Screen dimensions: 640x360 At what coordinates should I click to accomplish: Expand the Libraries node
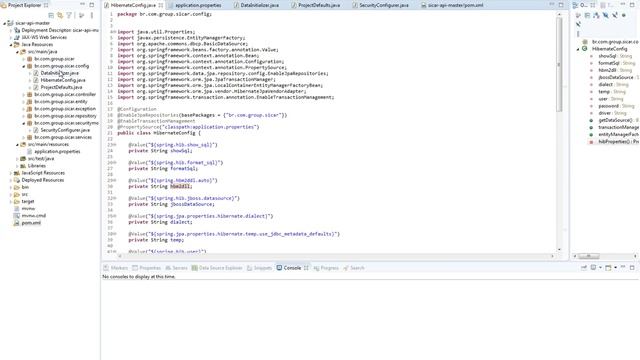coord(17,166)
